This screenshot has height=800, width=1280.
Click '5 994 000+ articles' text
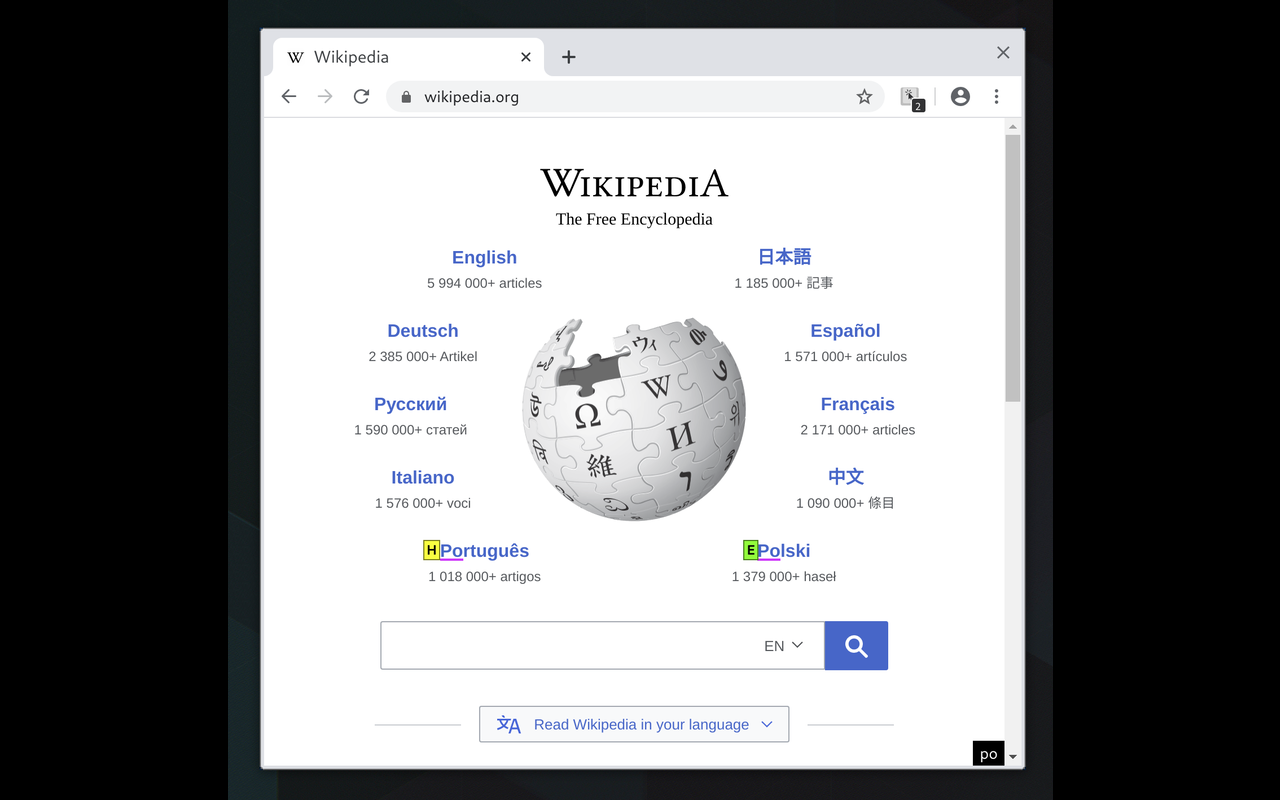[x=484, y=283]
